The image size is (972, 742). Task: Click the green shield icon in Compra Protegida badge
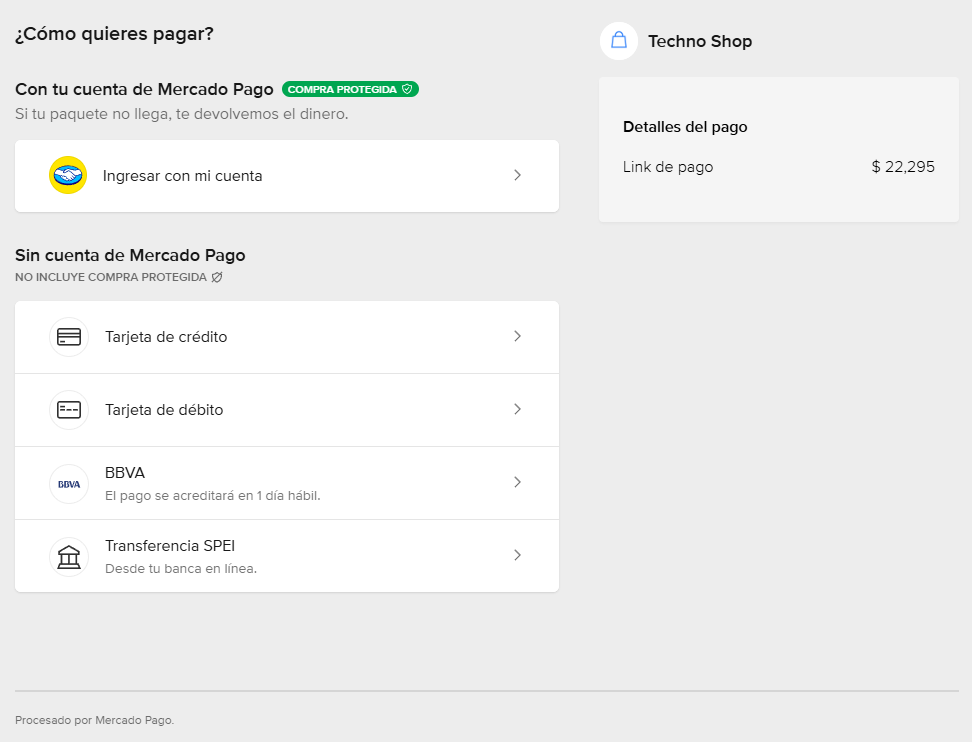pos(407,89)
